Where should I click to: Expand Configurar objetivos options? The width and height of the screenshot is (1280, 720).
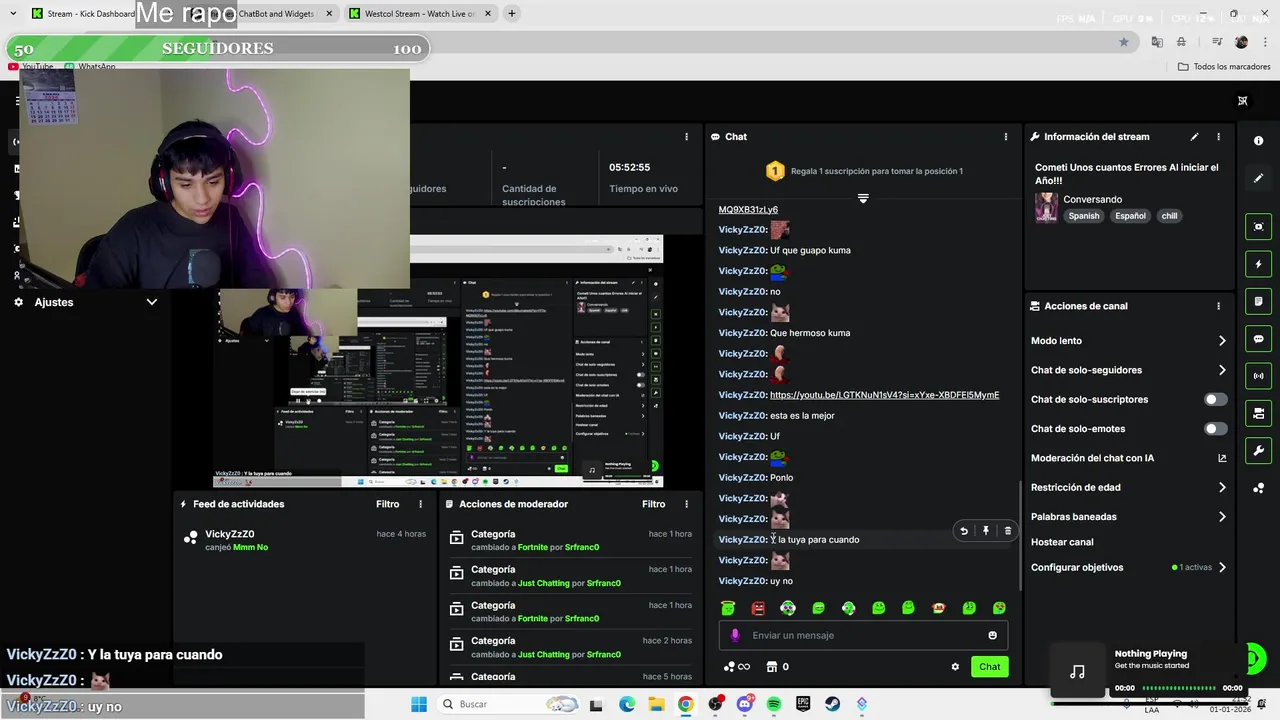pos(1222,568)
